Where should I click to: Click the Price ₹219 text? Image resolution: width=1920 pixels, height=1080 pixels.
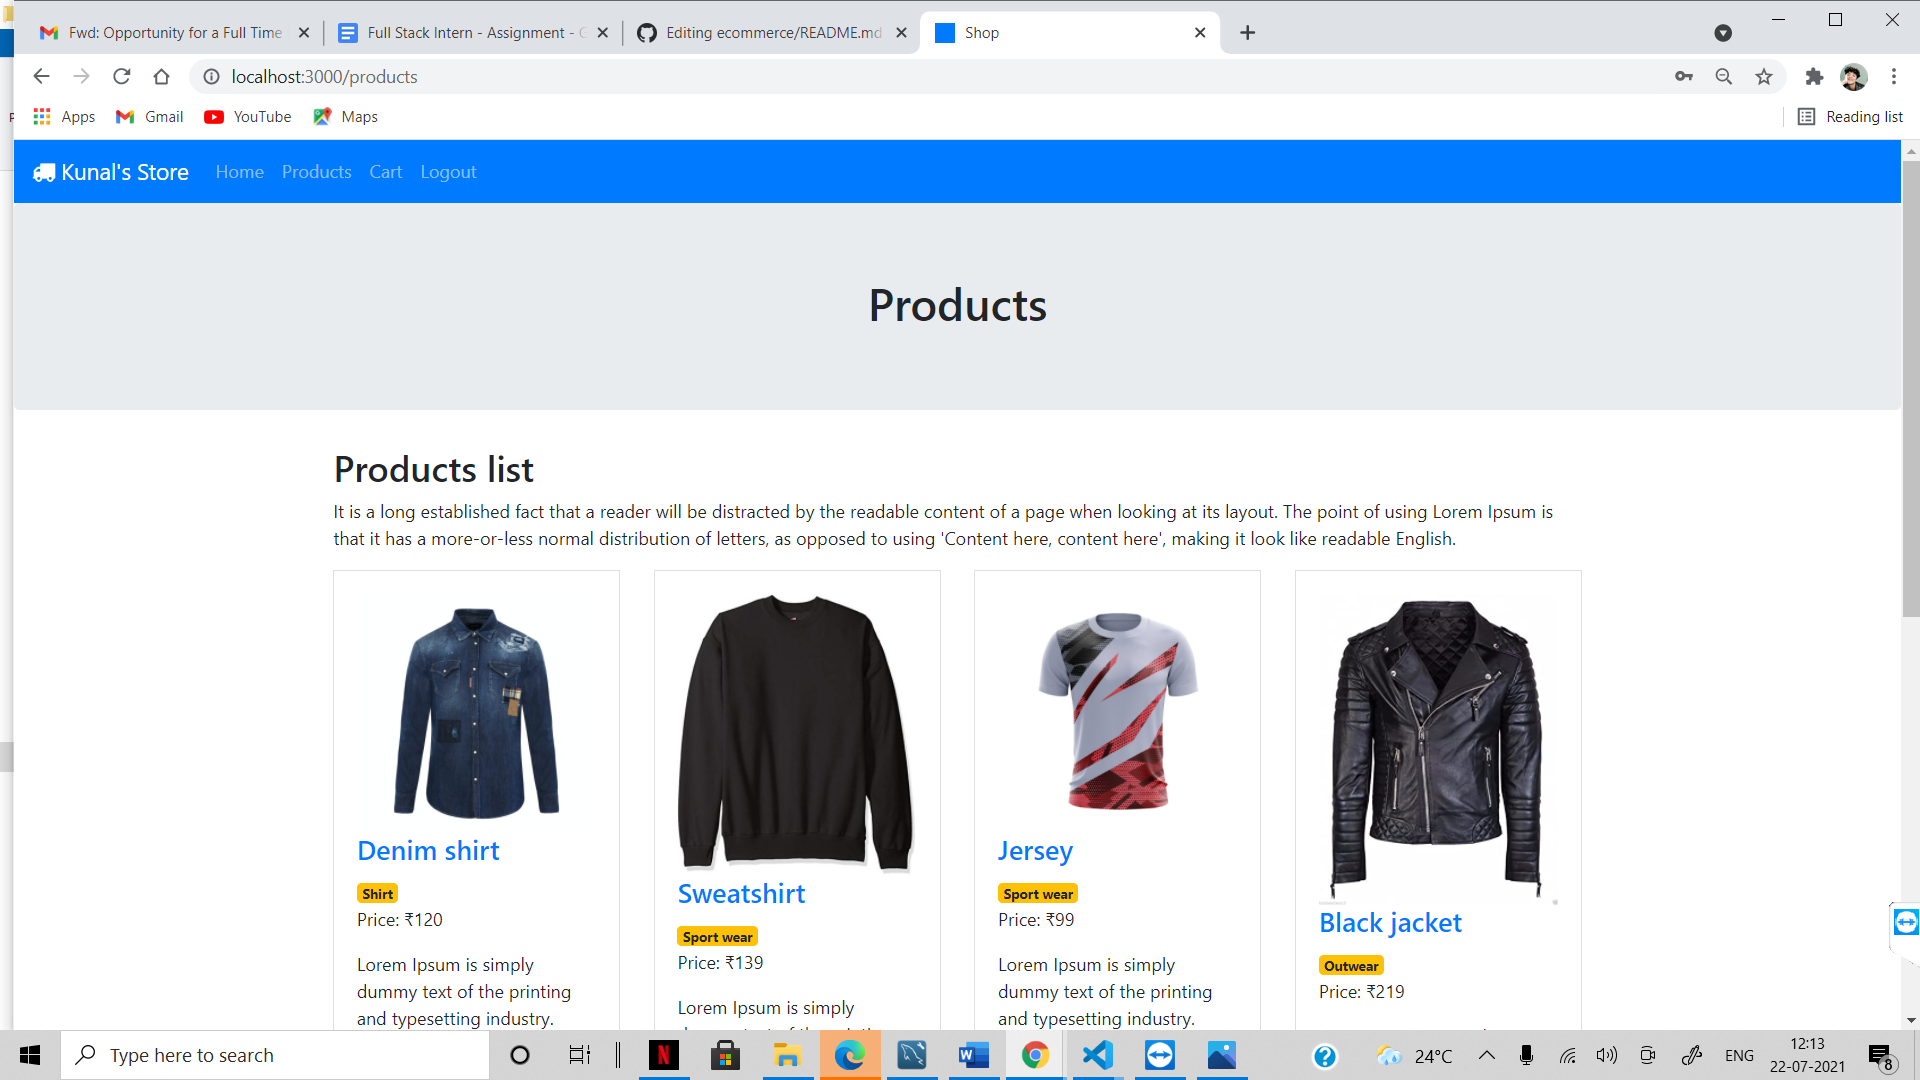(x=1361, y=992)
